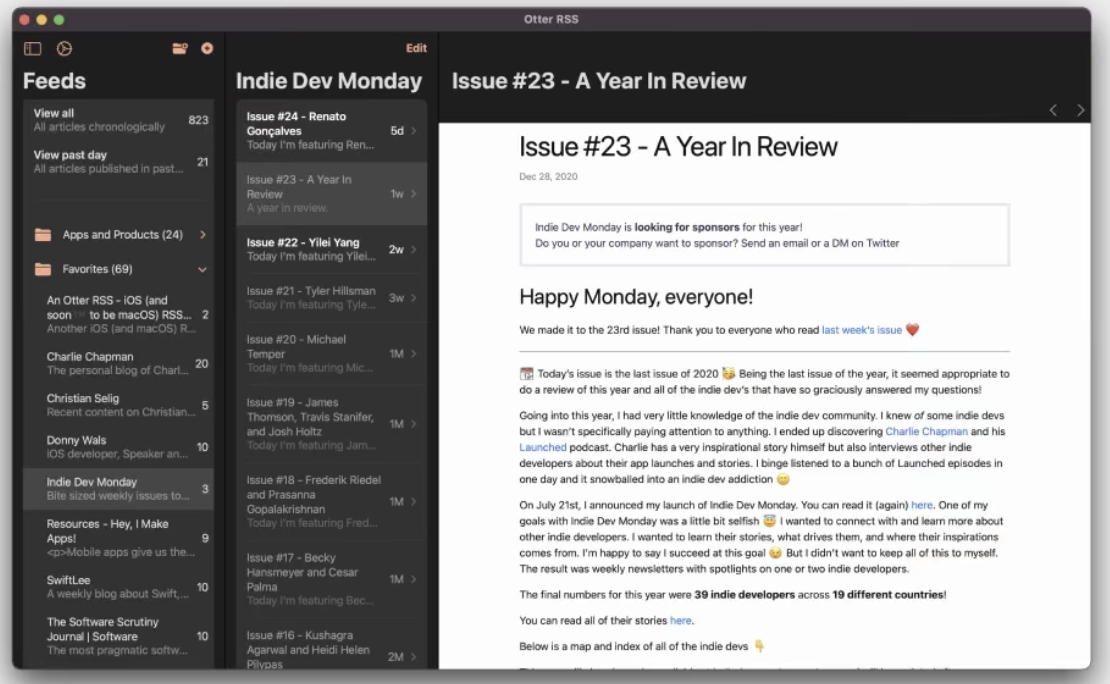Open Issue #20 Michael Temper chevron

[x=414, y=354]
